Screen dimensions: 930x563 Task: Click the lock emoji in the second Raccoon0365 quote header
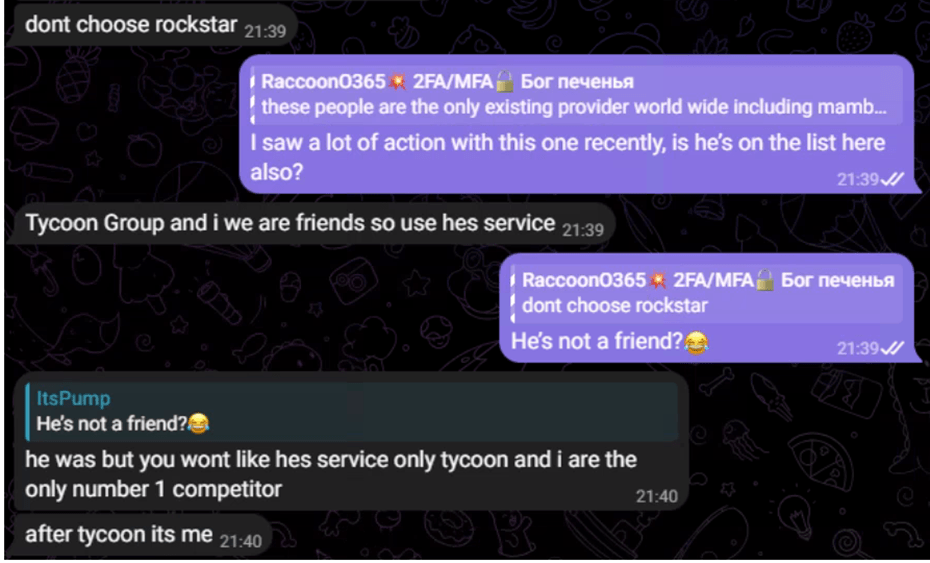click(x=765, y=280)
